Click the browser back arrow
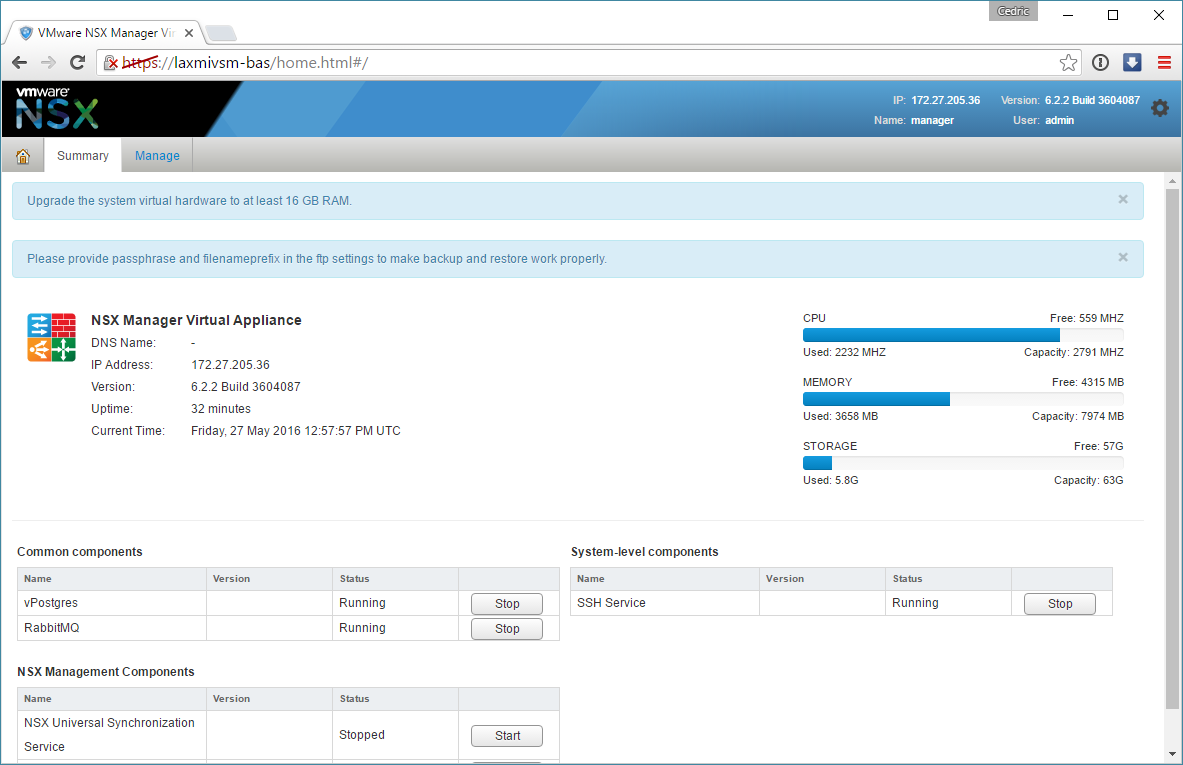Screen dimensions: 1183x765 [x=20, y=63]
